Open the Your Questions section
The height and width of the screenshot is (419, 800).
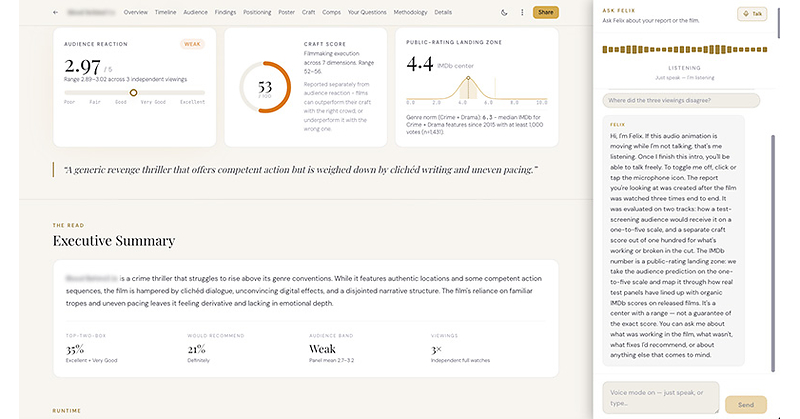[367, 12]
